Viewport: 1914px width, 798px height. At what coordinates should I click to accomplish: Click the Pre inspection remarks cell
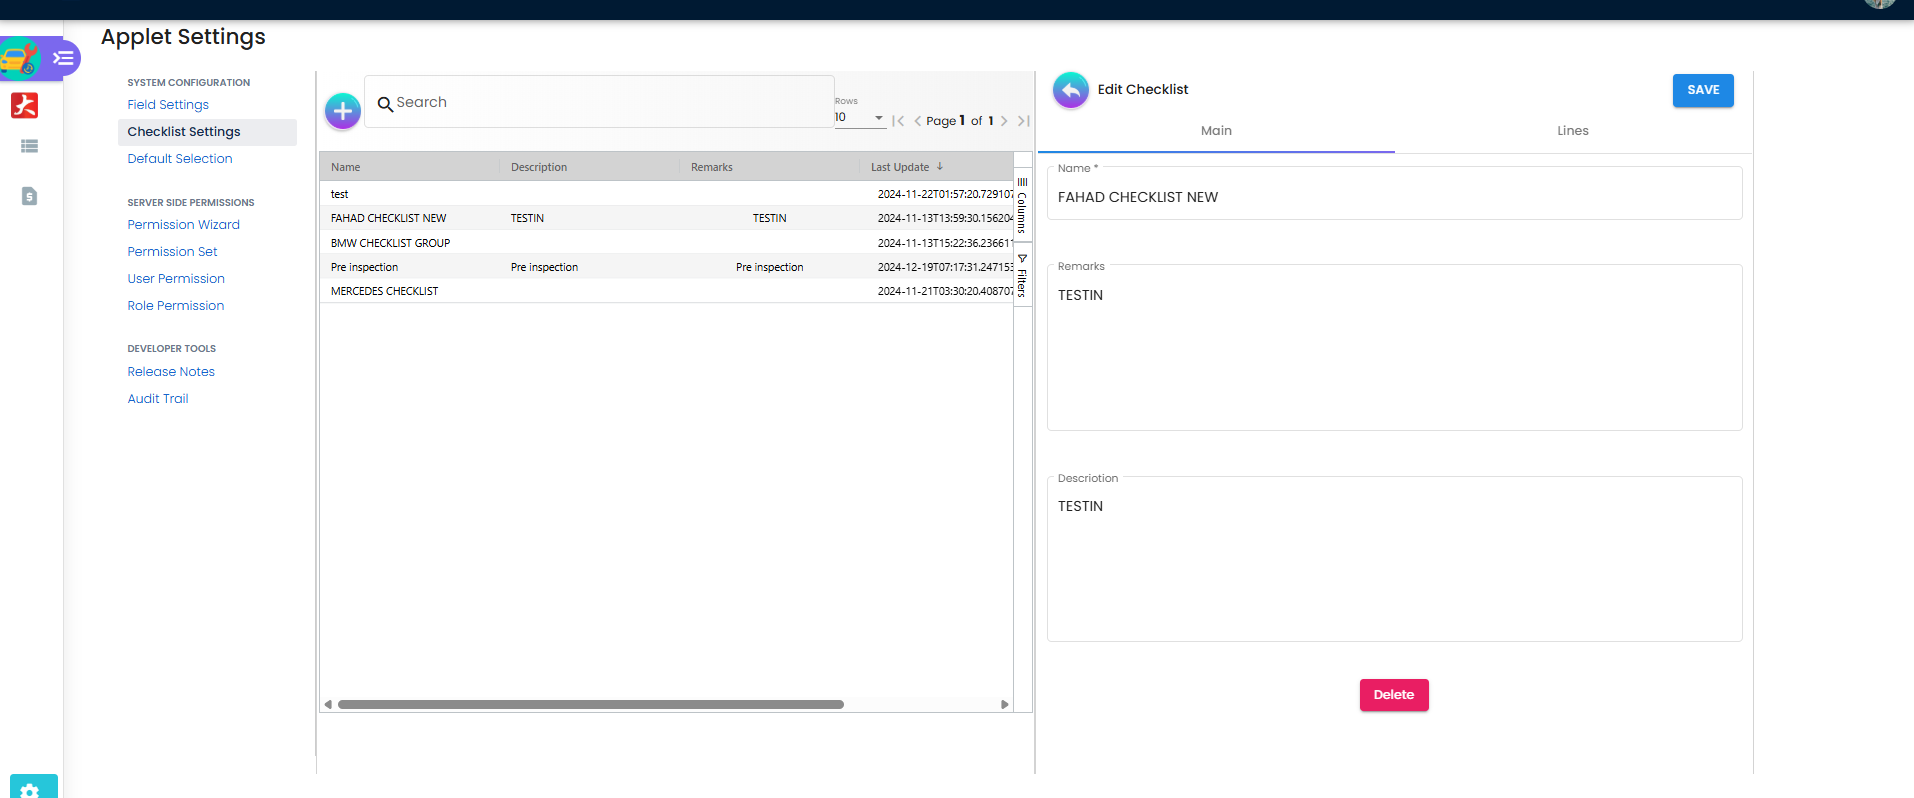pos(770,267)
